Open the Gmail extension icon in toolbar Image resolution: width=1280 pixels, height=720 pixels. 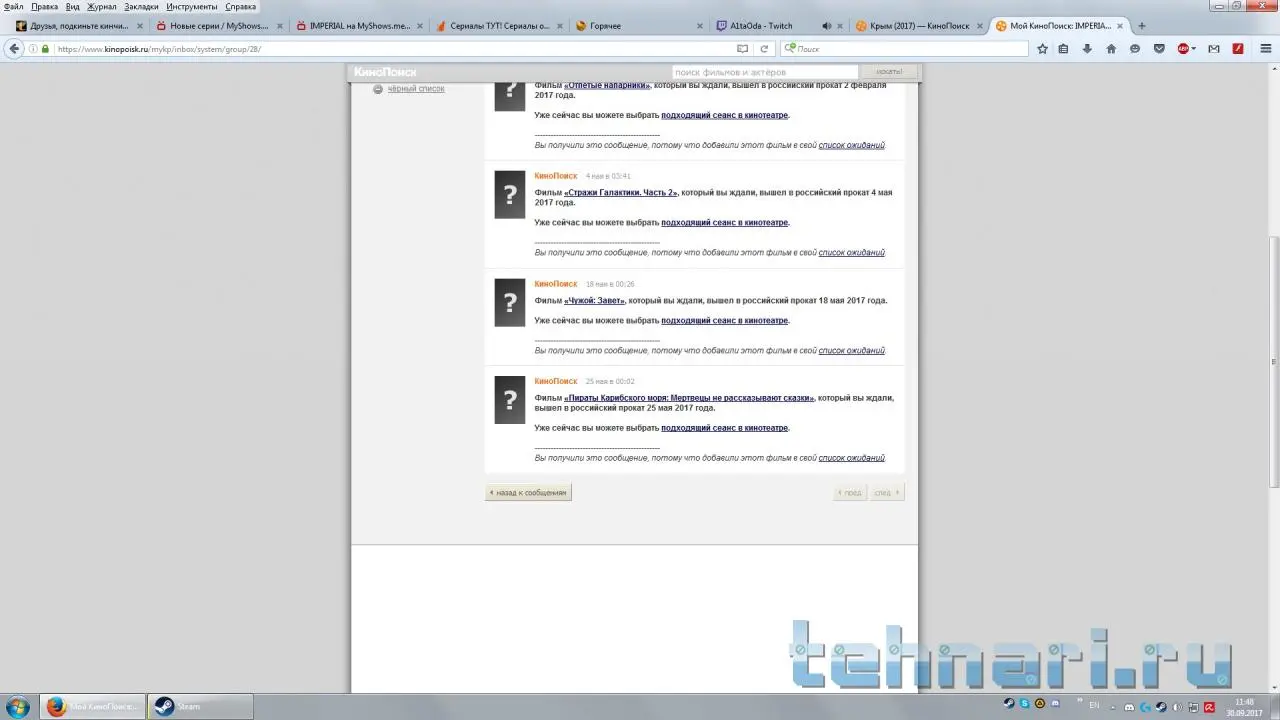1214,48
